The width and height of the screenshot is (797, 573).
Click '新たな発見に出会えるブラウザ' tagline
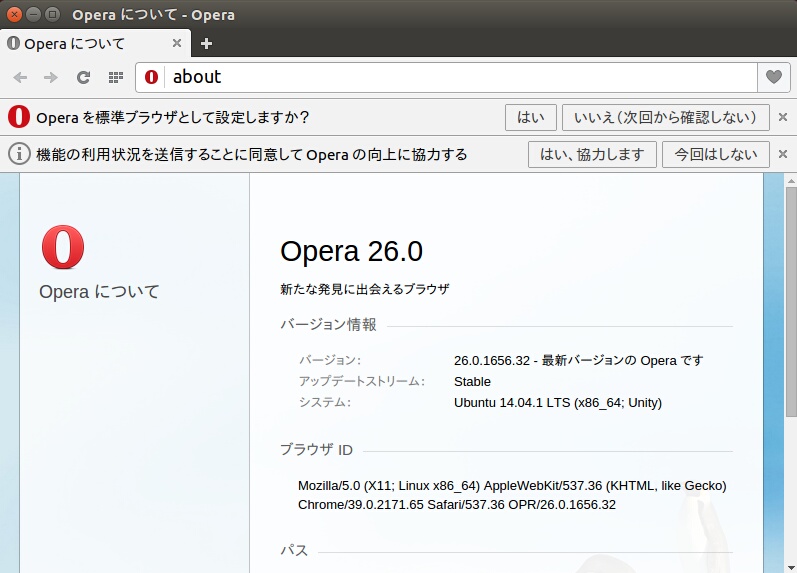(x=364, y=289)
